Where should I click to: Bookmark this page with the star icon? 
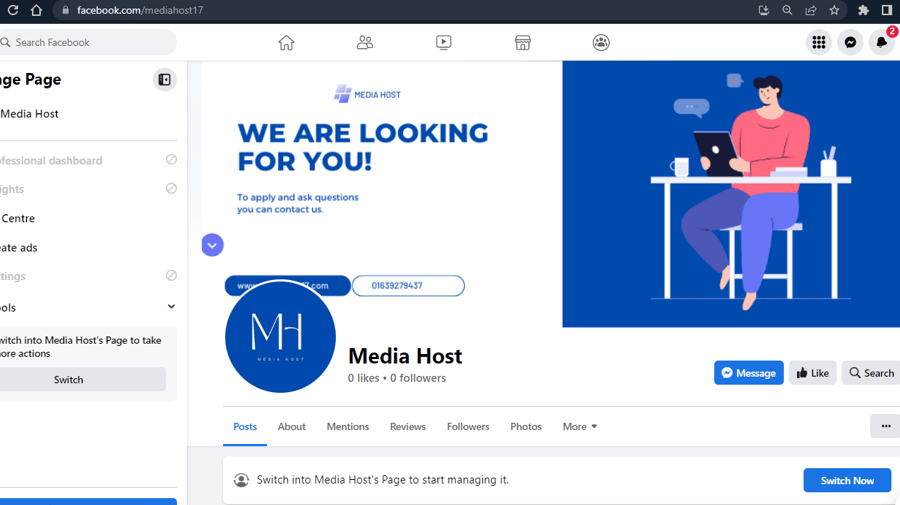click(x=834, y=10)
